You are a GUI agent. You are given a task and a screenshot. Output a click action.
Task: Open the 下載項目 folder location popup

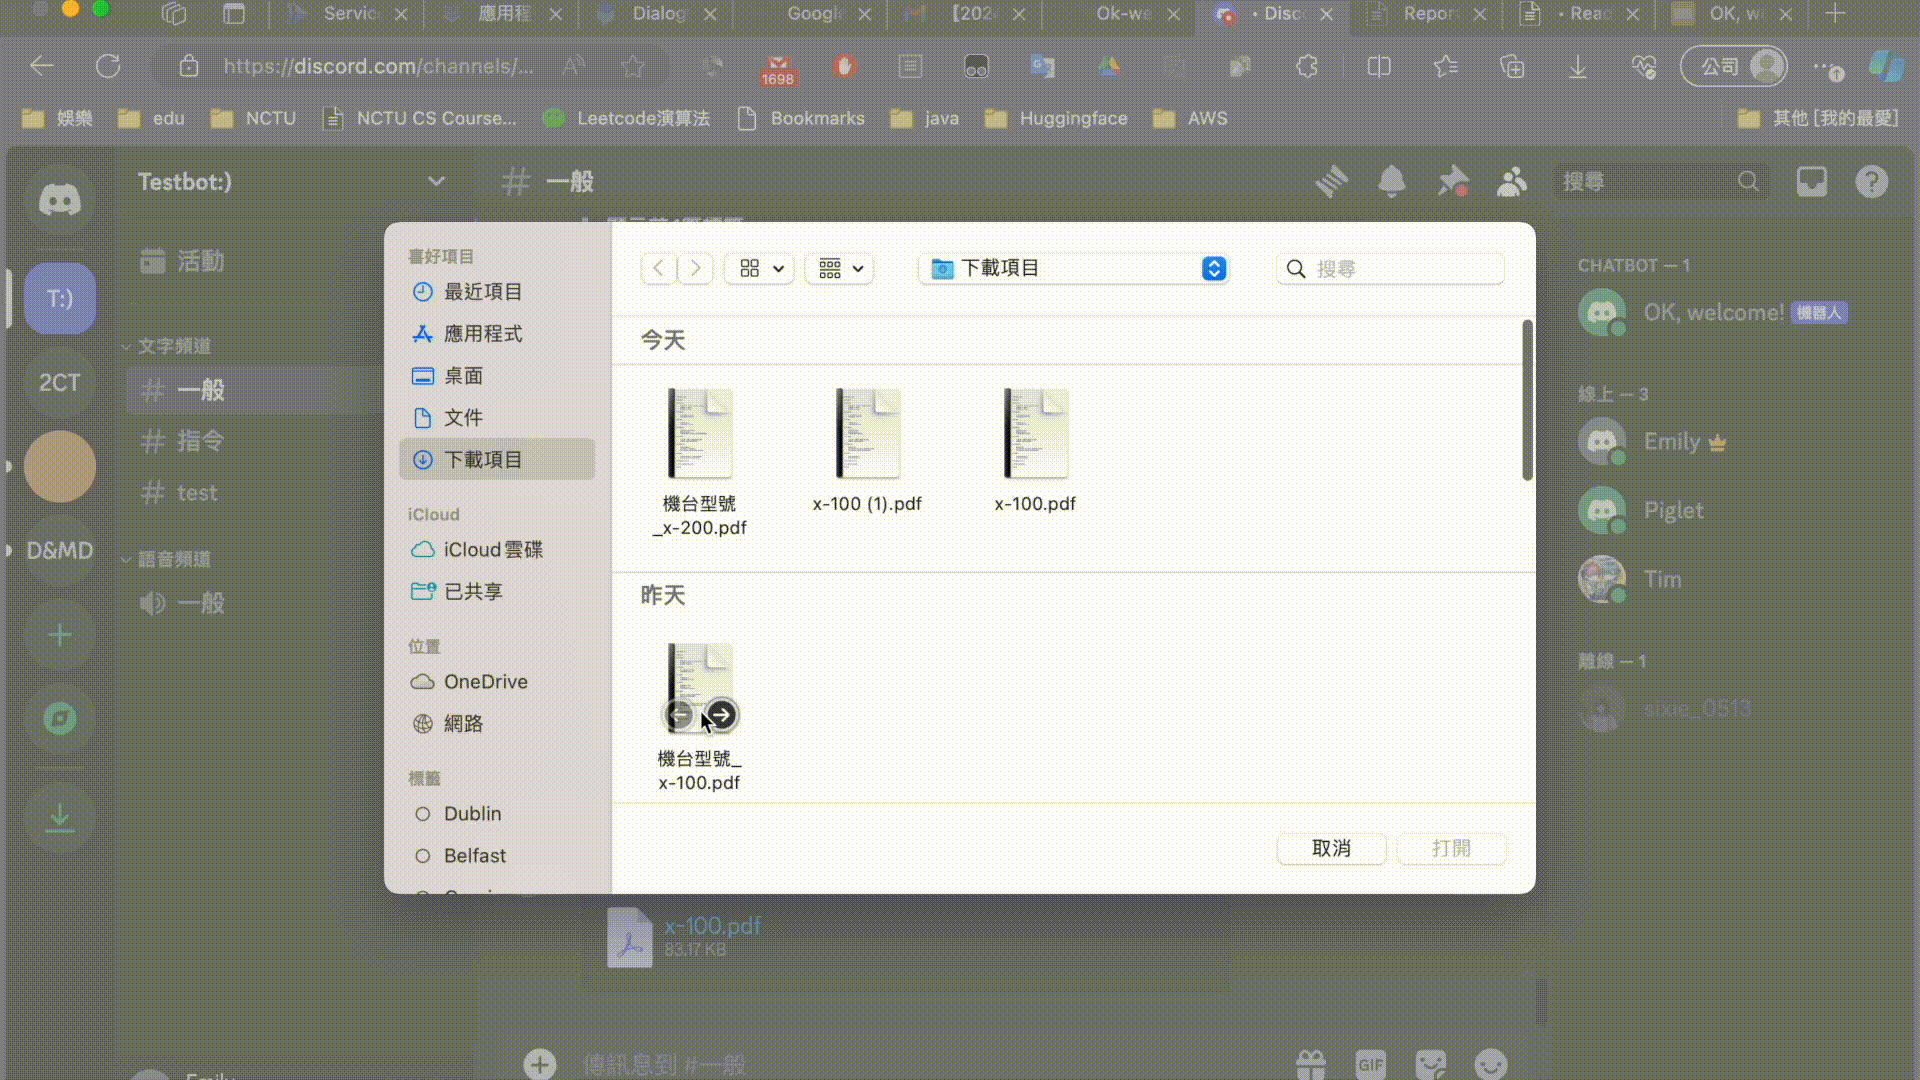tap(1073, 268)
